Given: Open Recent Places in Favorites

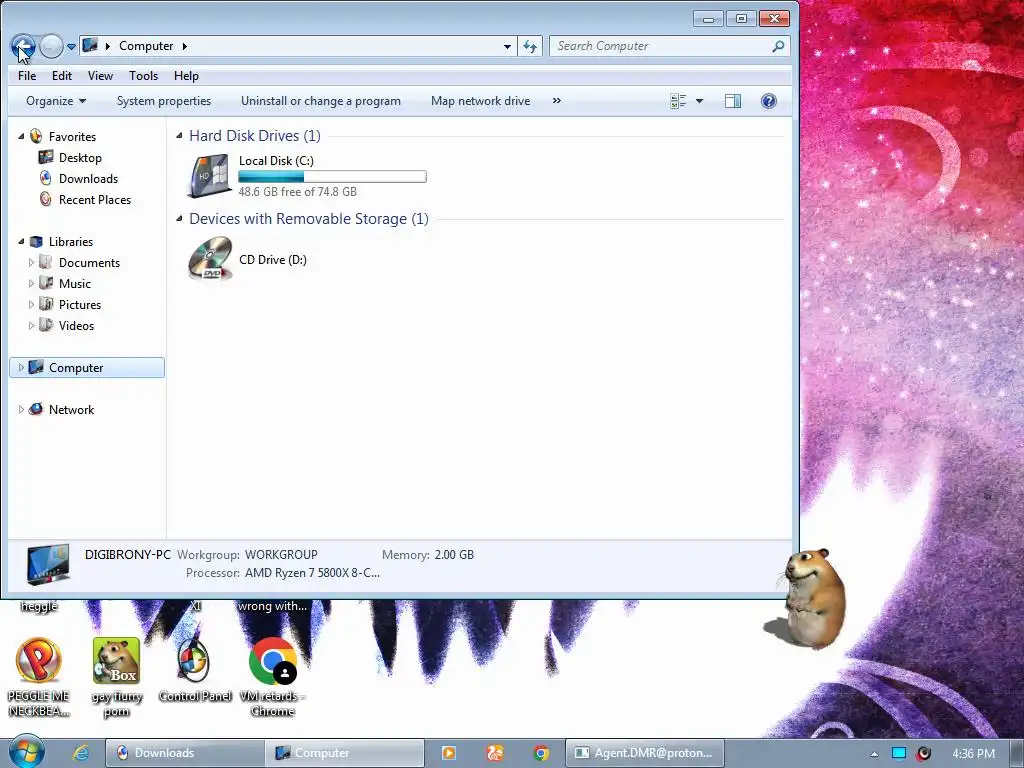Looking at the screenshot, I should point(95,199).
